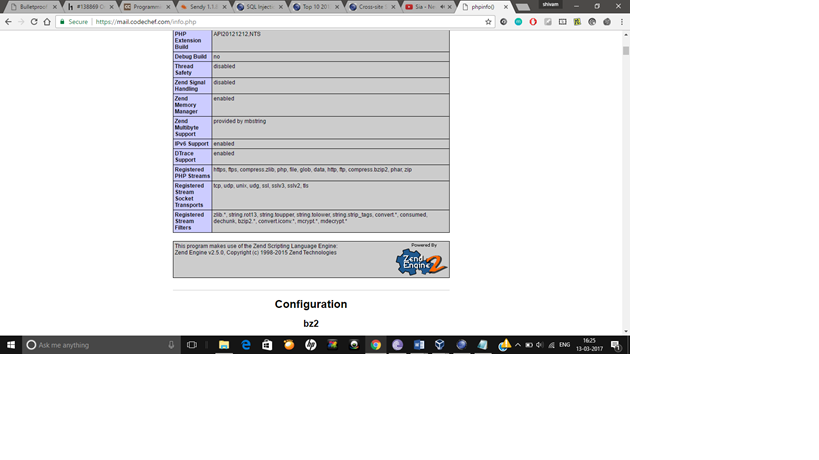Click the yellow-green extension icon in toolbar

[577, 22]
